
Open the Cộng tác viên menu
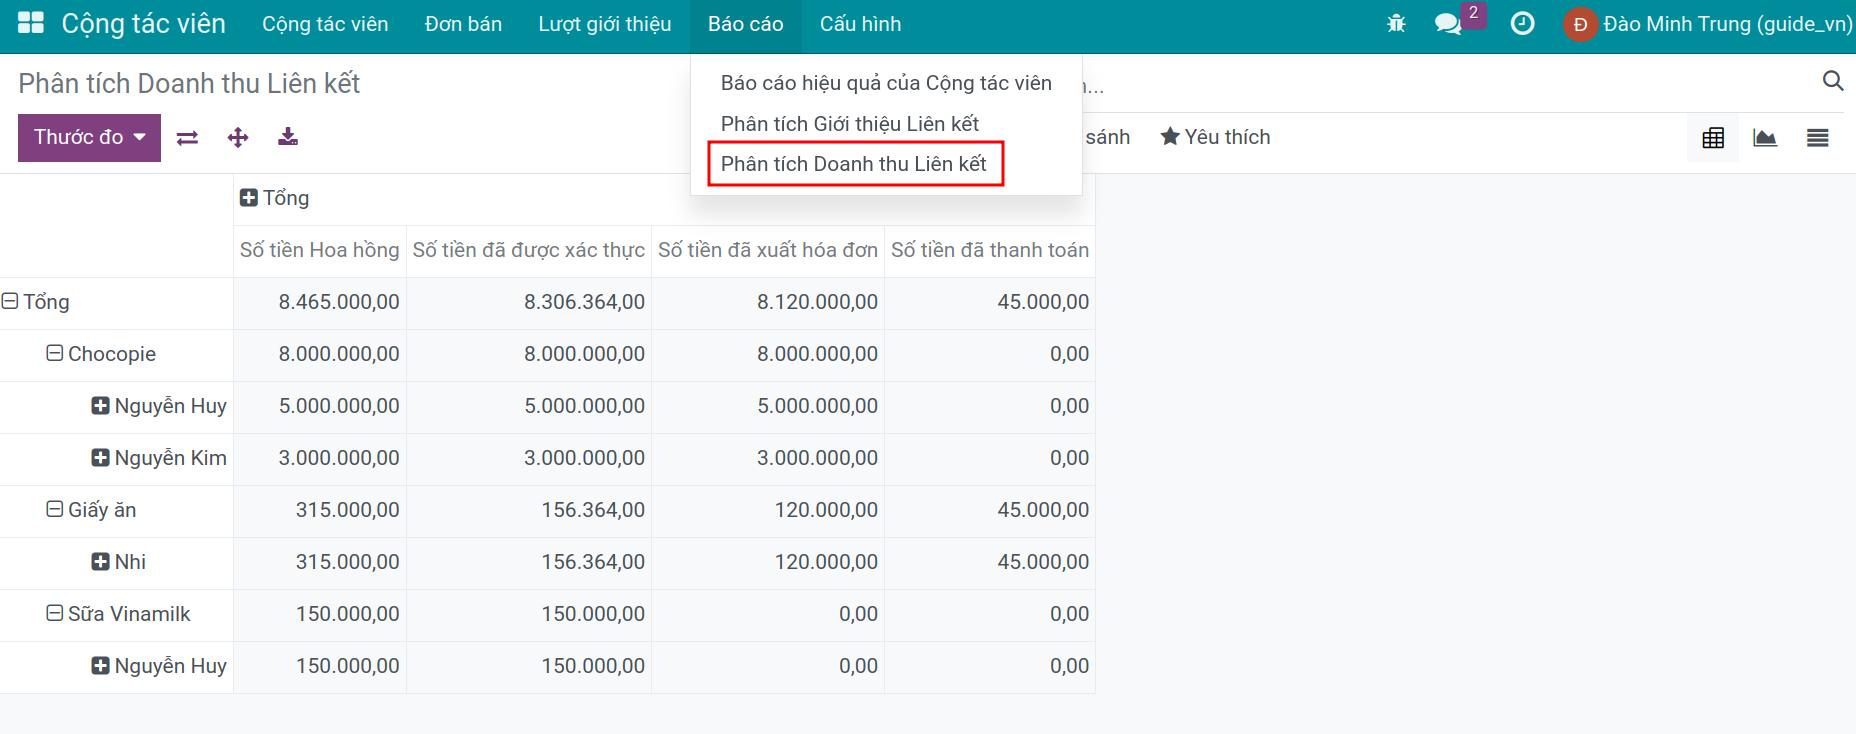pyautogui.click(x=325, y=24)
